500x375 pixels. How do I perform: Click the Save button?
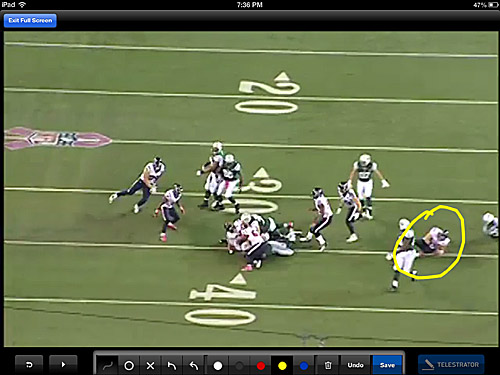coord(387,365)
